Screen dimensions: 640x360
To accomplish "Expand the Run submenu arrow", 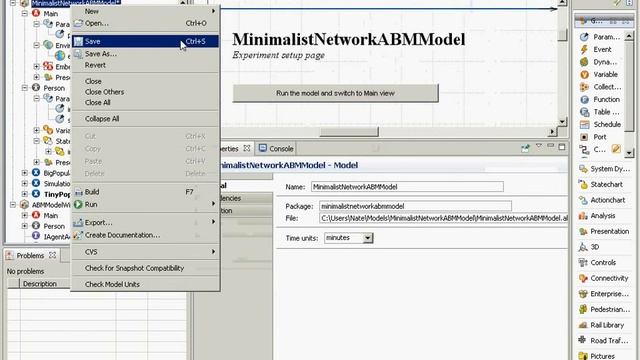I will (213, 203).
